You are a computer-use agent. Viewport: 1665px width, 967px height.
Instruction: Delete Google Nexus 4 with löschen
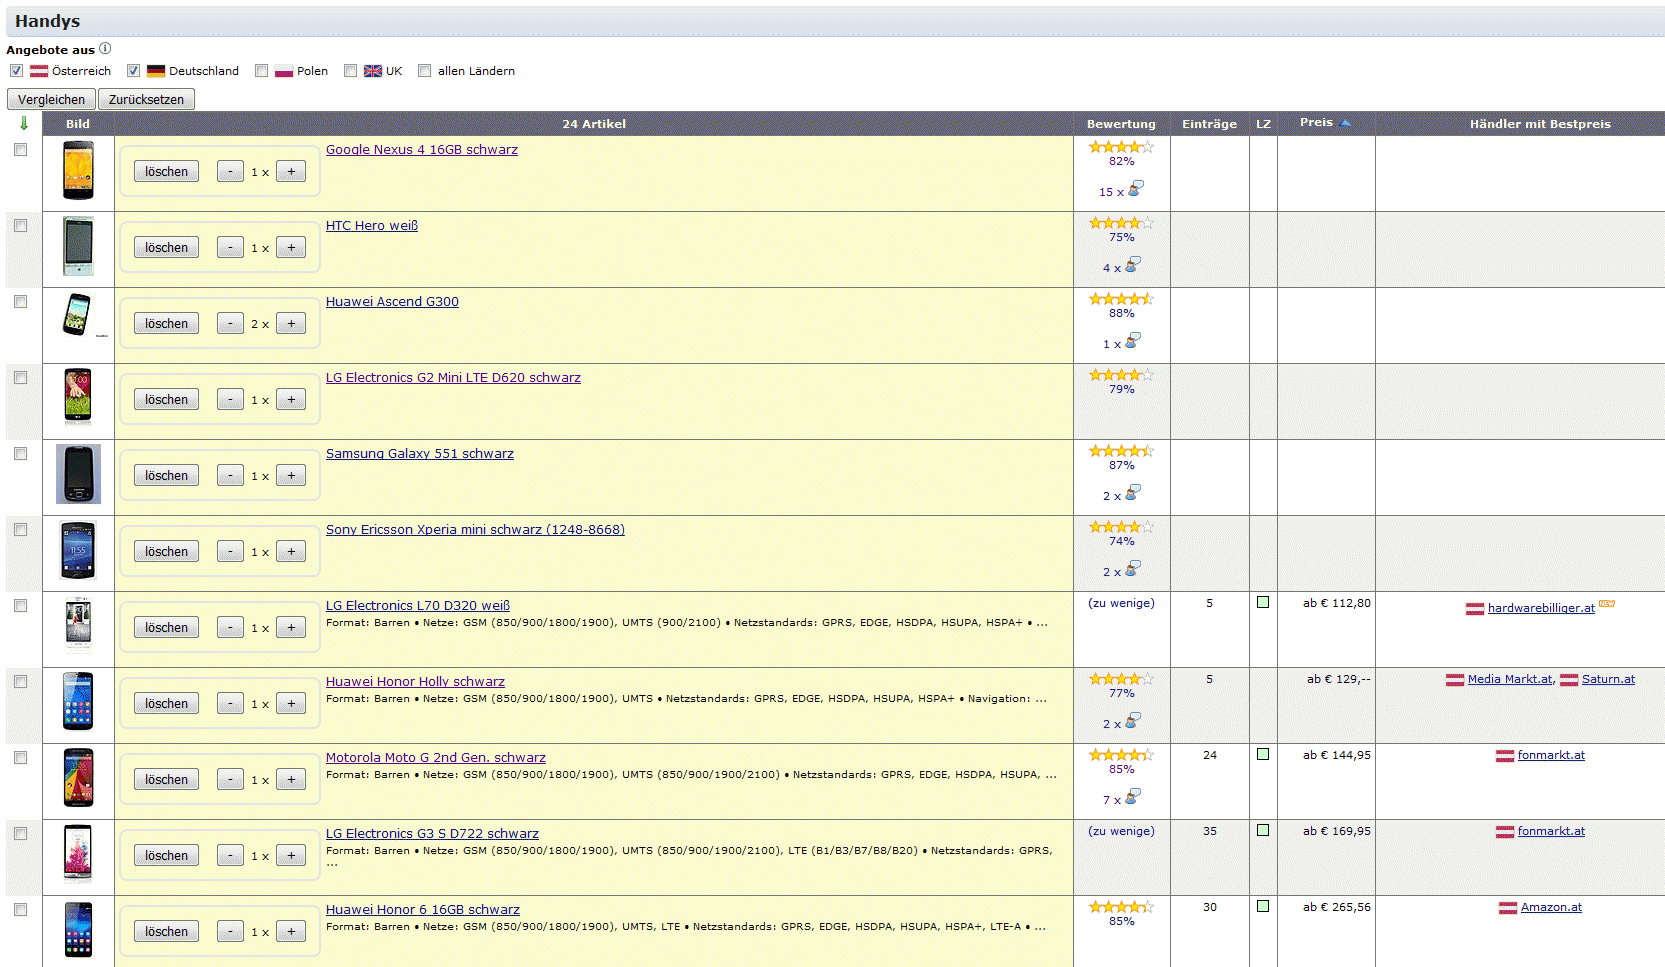pos(166,171)
